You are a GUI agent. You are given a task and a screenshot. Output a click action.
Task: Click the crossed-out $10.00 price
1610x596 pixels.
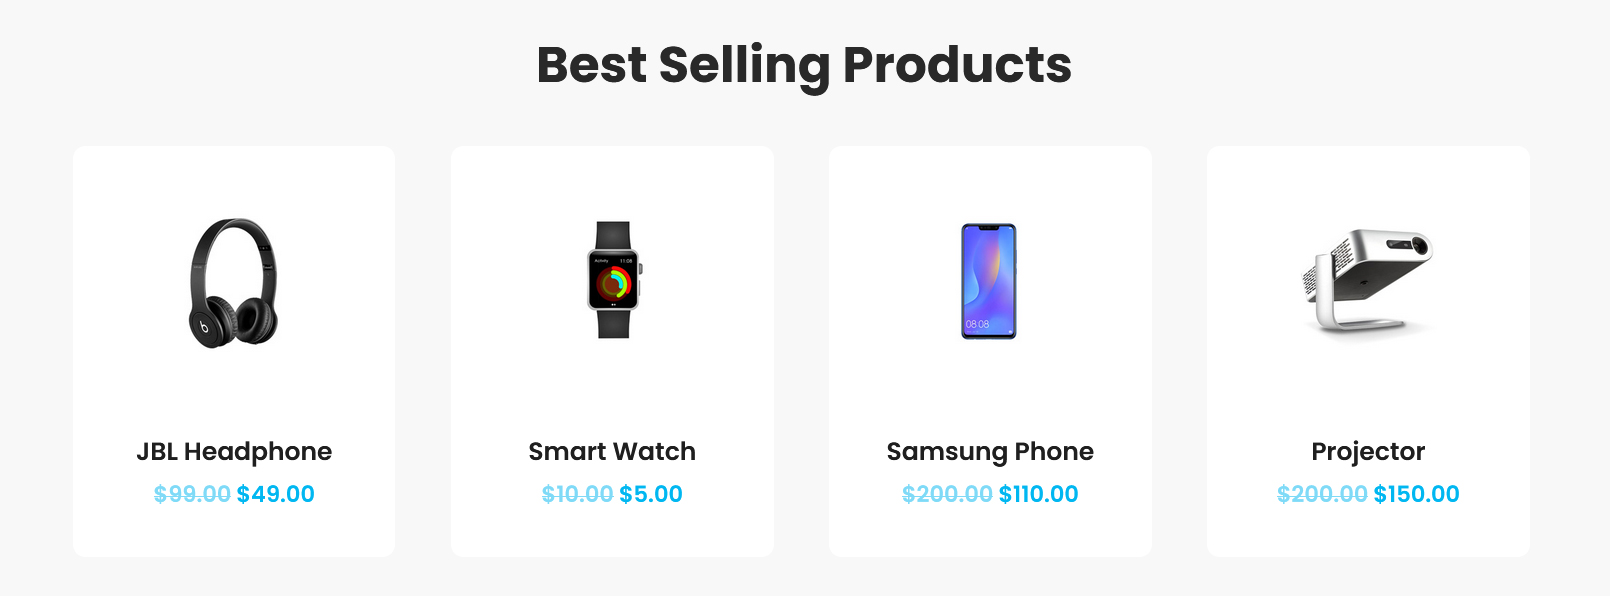[x=577, y=494]
